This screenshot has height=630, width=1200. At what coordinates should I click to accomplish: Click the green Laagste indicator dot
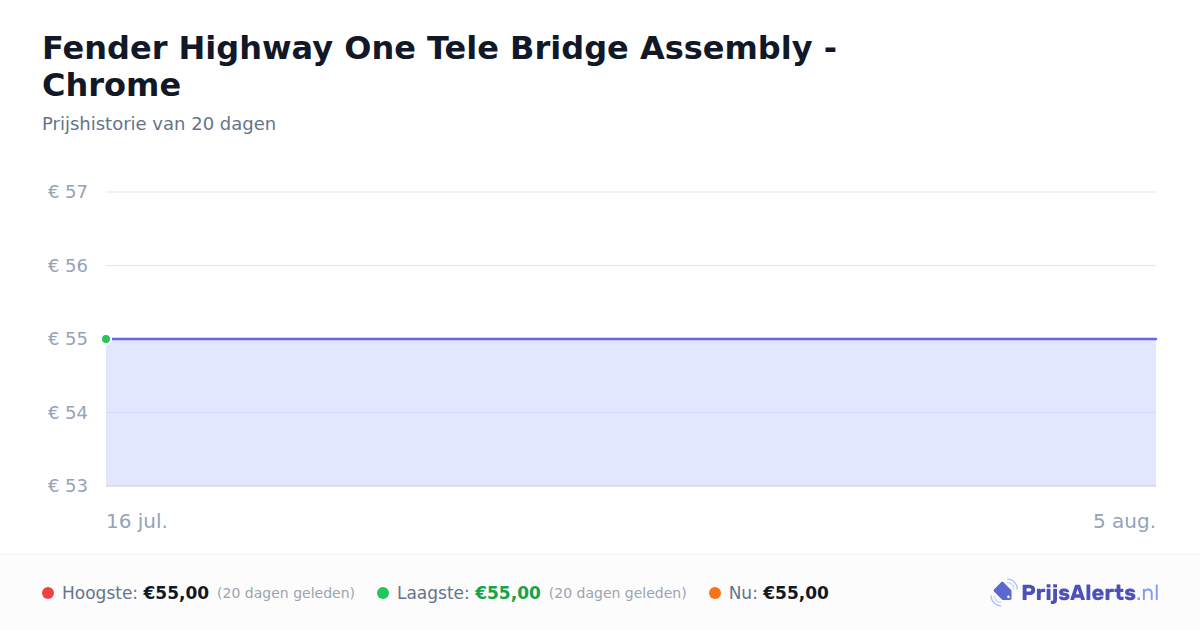pyautogui.click(x=383, y=593)
